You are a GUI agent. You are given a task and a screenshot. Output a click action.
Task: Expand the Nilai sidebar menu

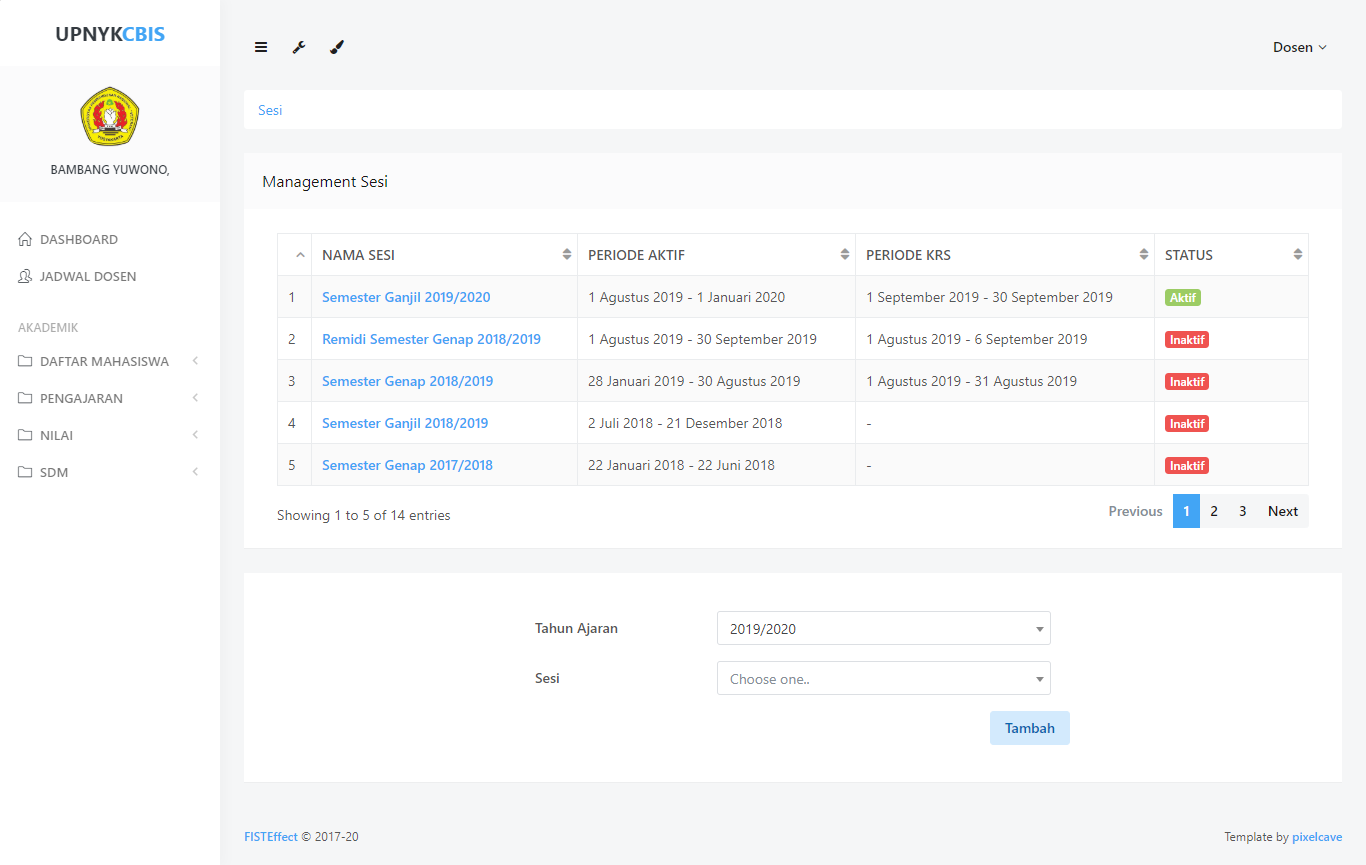(x=56, y=435)
